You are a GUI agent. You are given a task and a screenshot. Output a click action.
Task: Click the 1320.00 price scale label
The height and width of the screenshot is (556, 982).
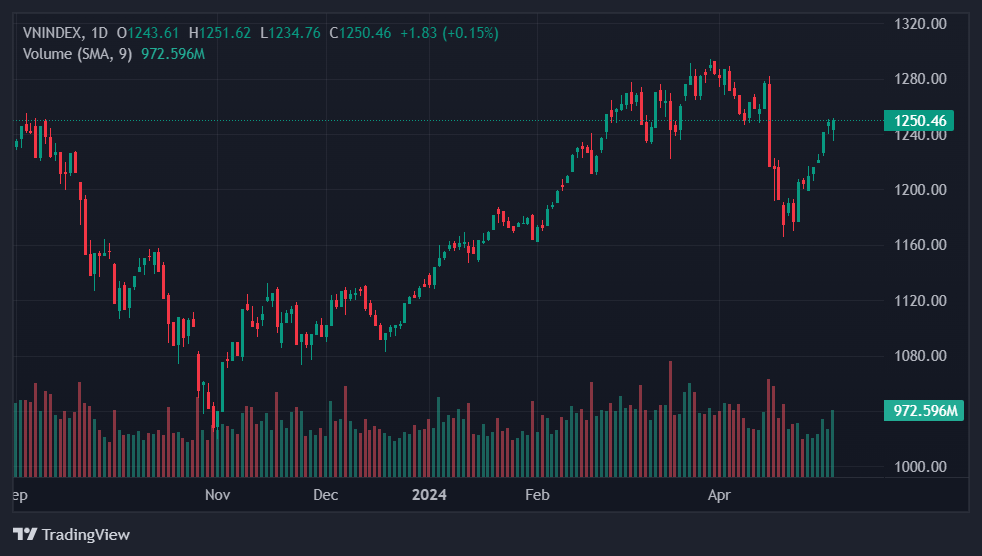click(x=919, y=23)
